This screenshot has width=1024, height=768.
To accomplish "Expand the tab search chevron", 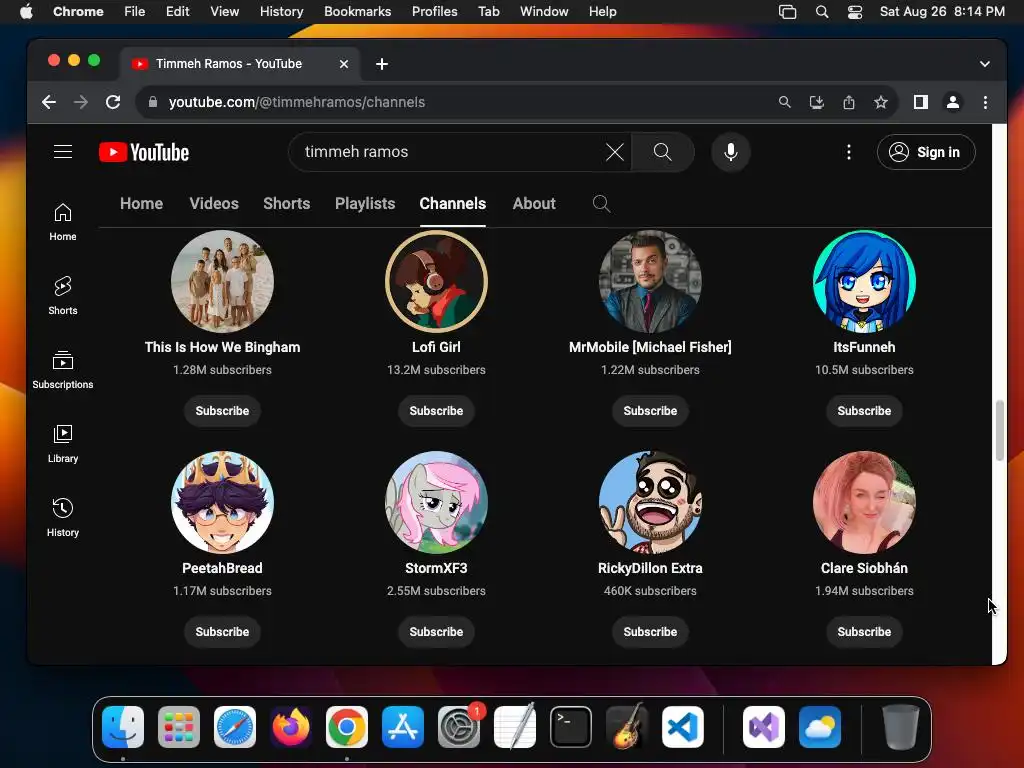I will [x=985, y=64].
